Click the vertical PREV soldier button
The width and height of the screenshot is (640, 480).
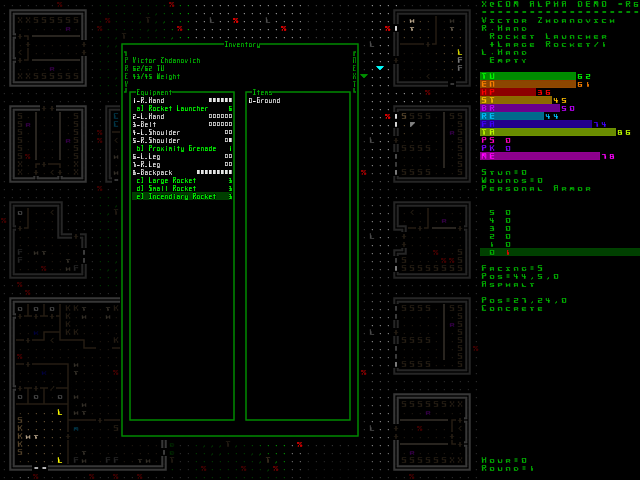click(x=126, y=72)
